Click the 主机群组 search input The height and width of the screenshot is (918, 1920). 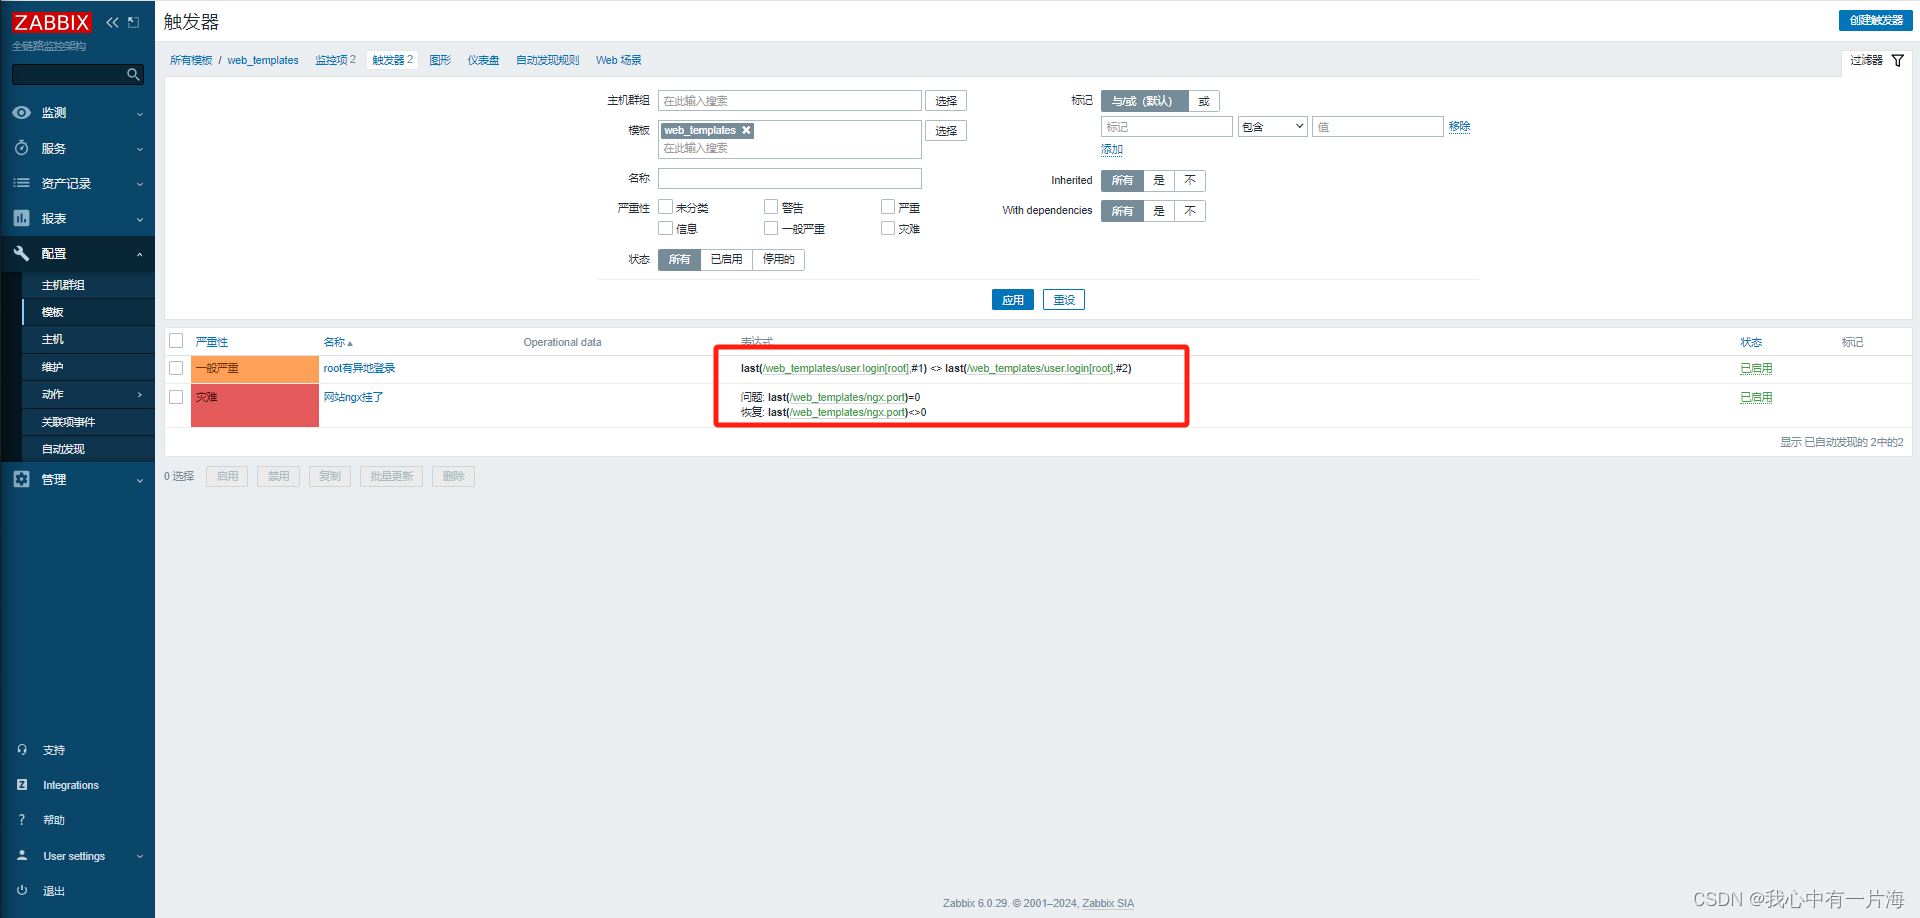(789, 101)
